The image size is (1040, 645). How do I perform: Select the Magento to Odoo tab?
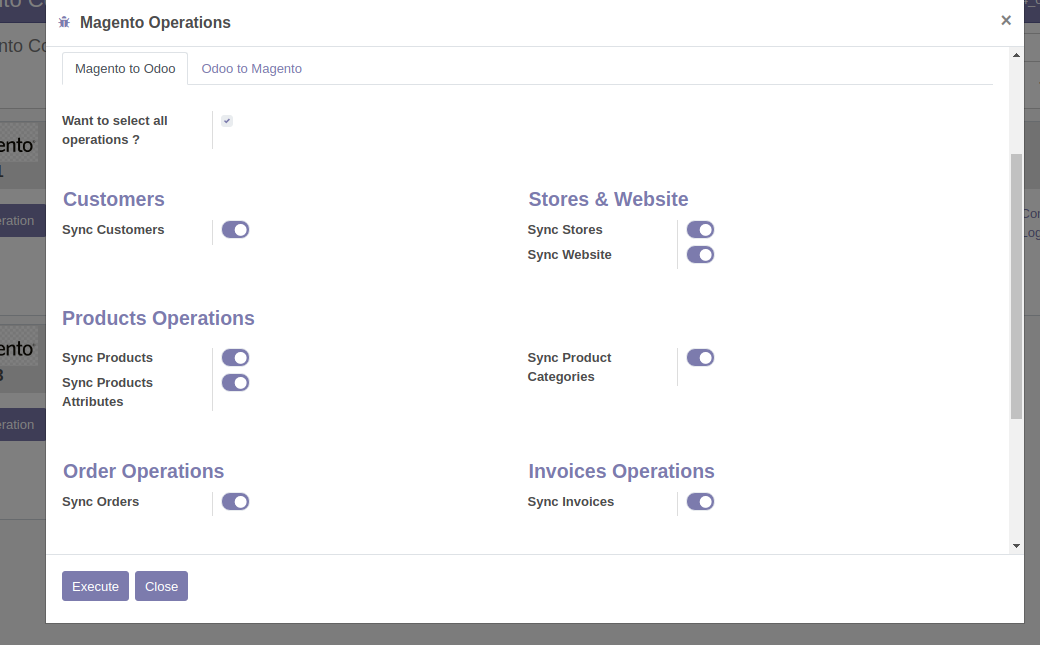[125, 69]
